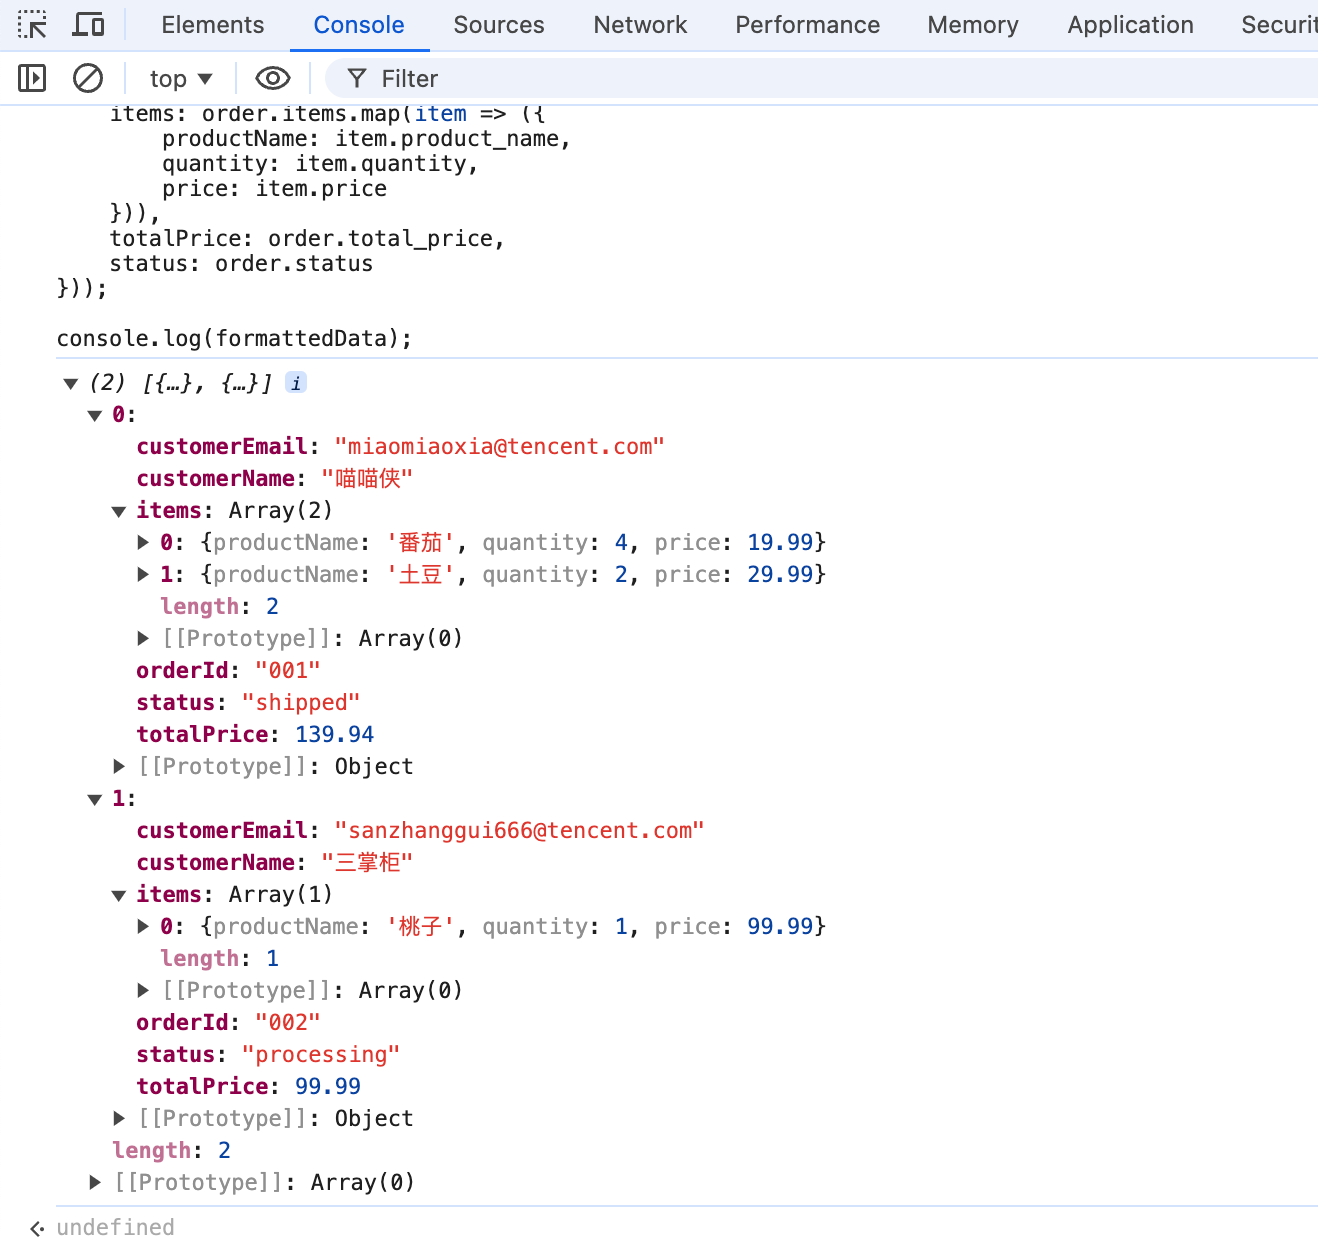
Task: Create a live expression with eye icon
Action: point(273,78)
